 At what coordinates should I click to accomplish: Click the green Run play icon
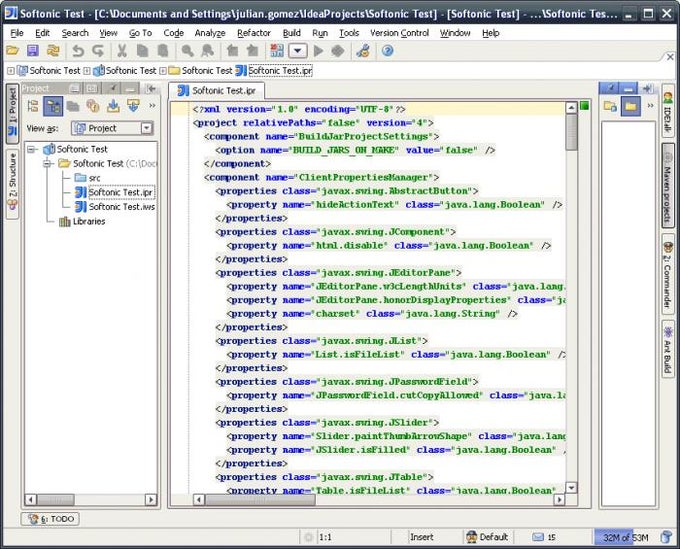coord(318,51)
